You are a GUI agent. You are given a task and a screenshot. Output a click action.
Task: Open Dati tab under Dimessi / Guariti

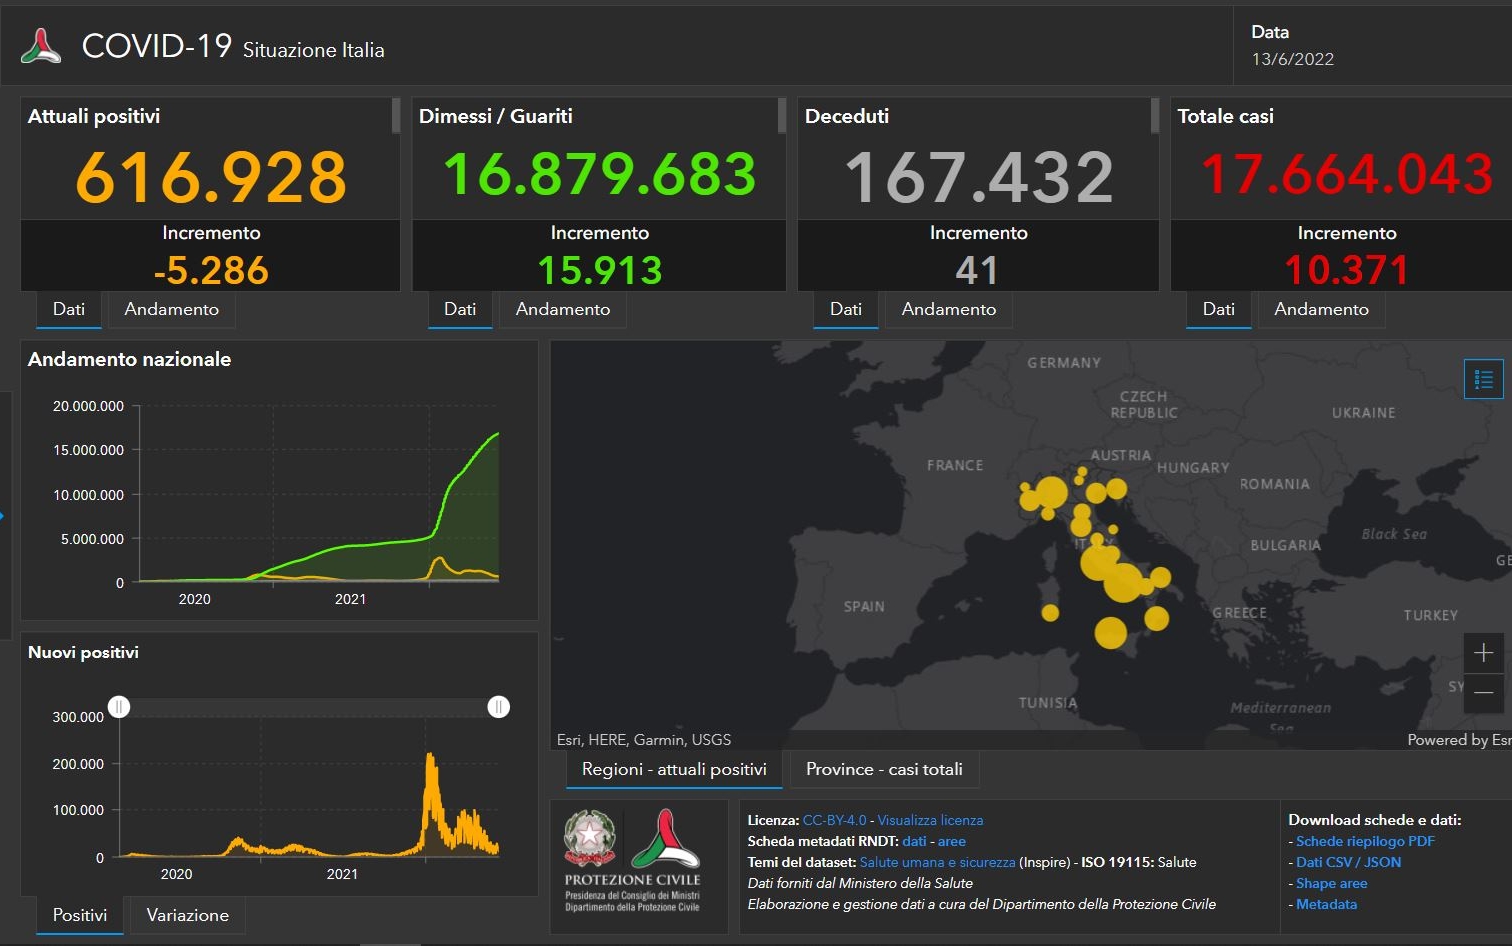click(460, 309)
